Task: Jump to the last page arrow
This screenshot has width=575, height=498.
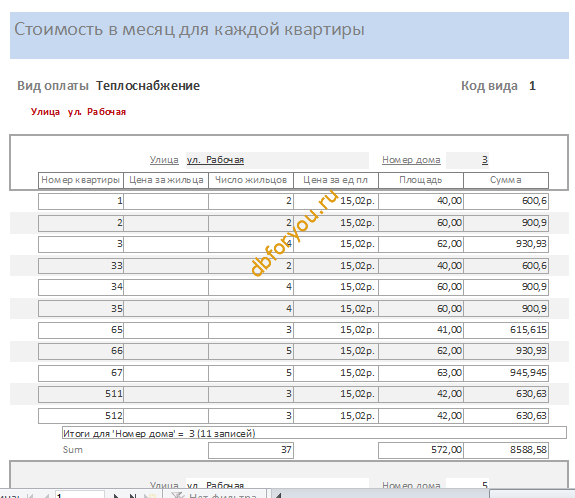Action: (x=133, y=496)
